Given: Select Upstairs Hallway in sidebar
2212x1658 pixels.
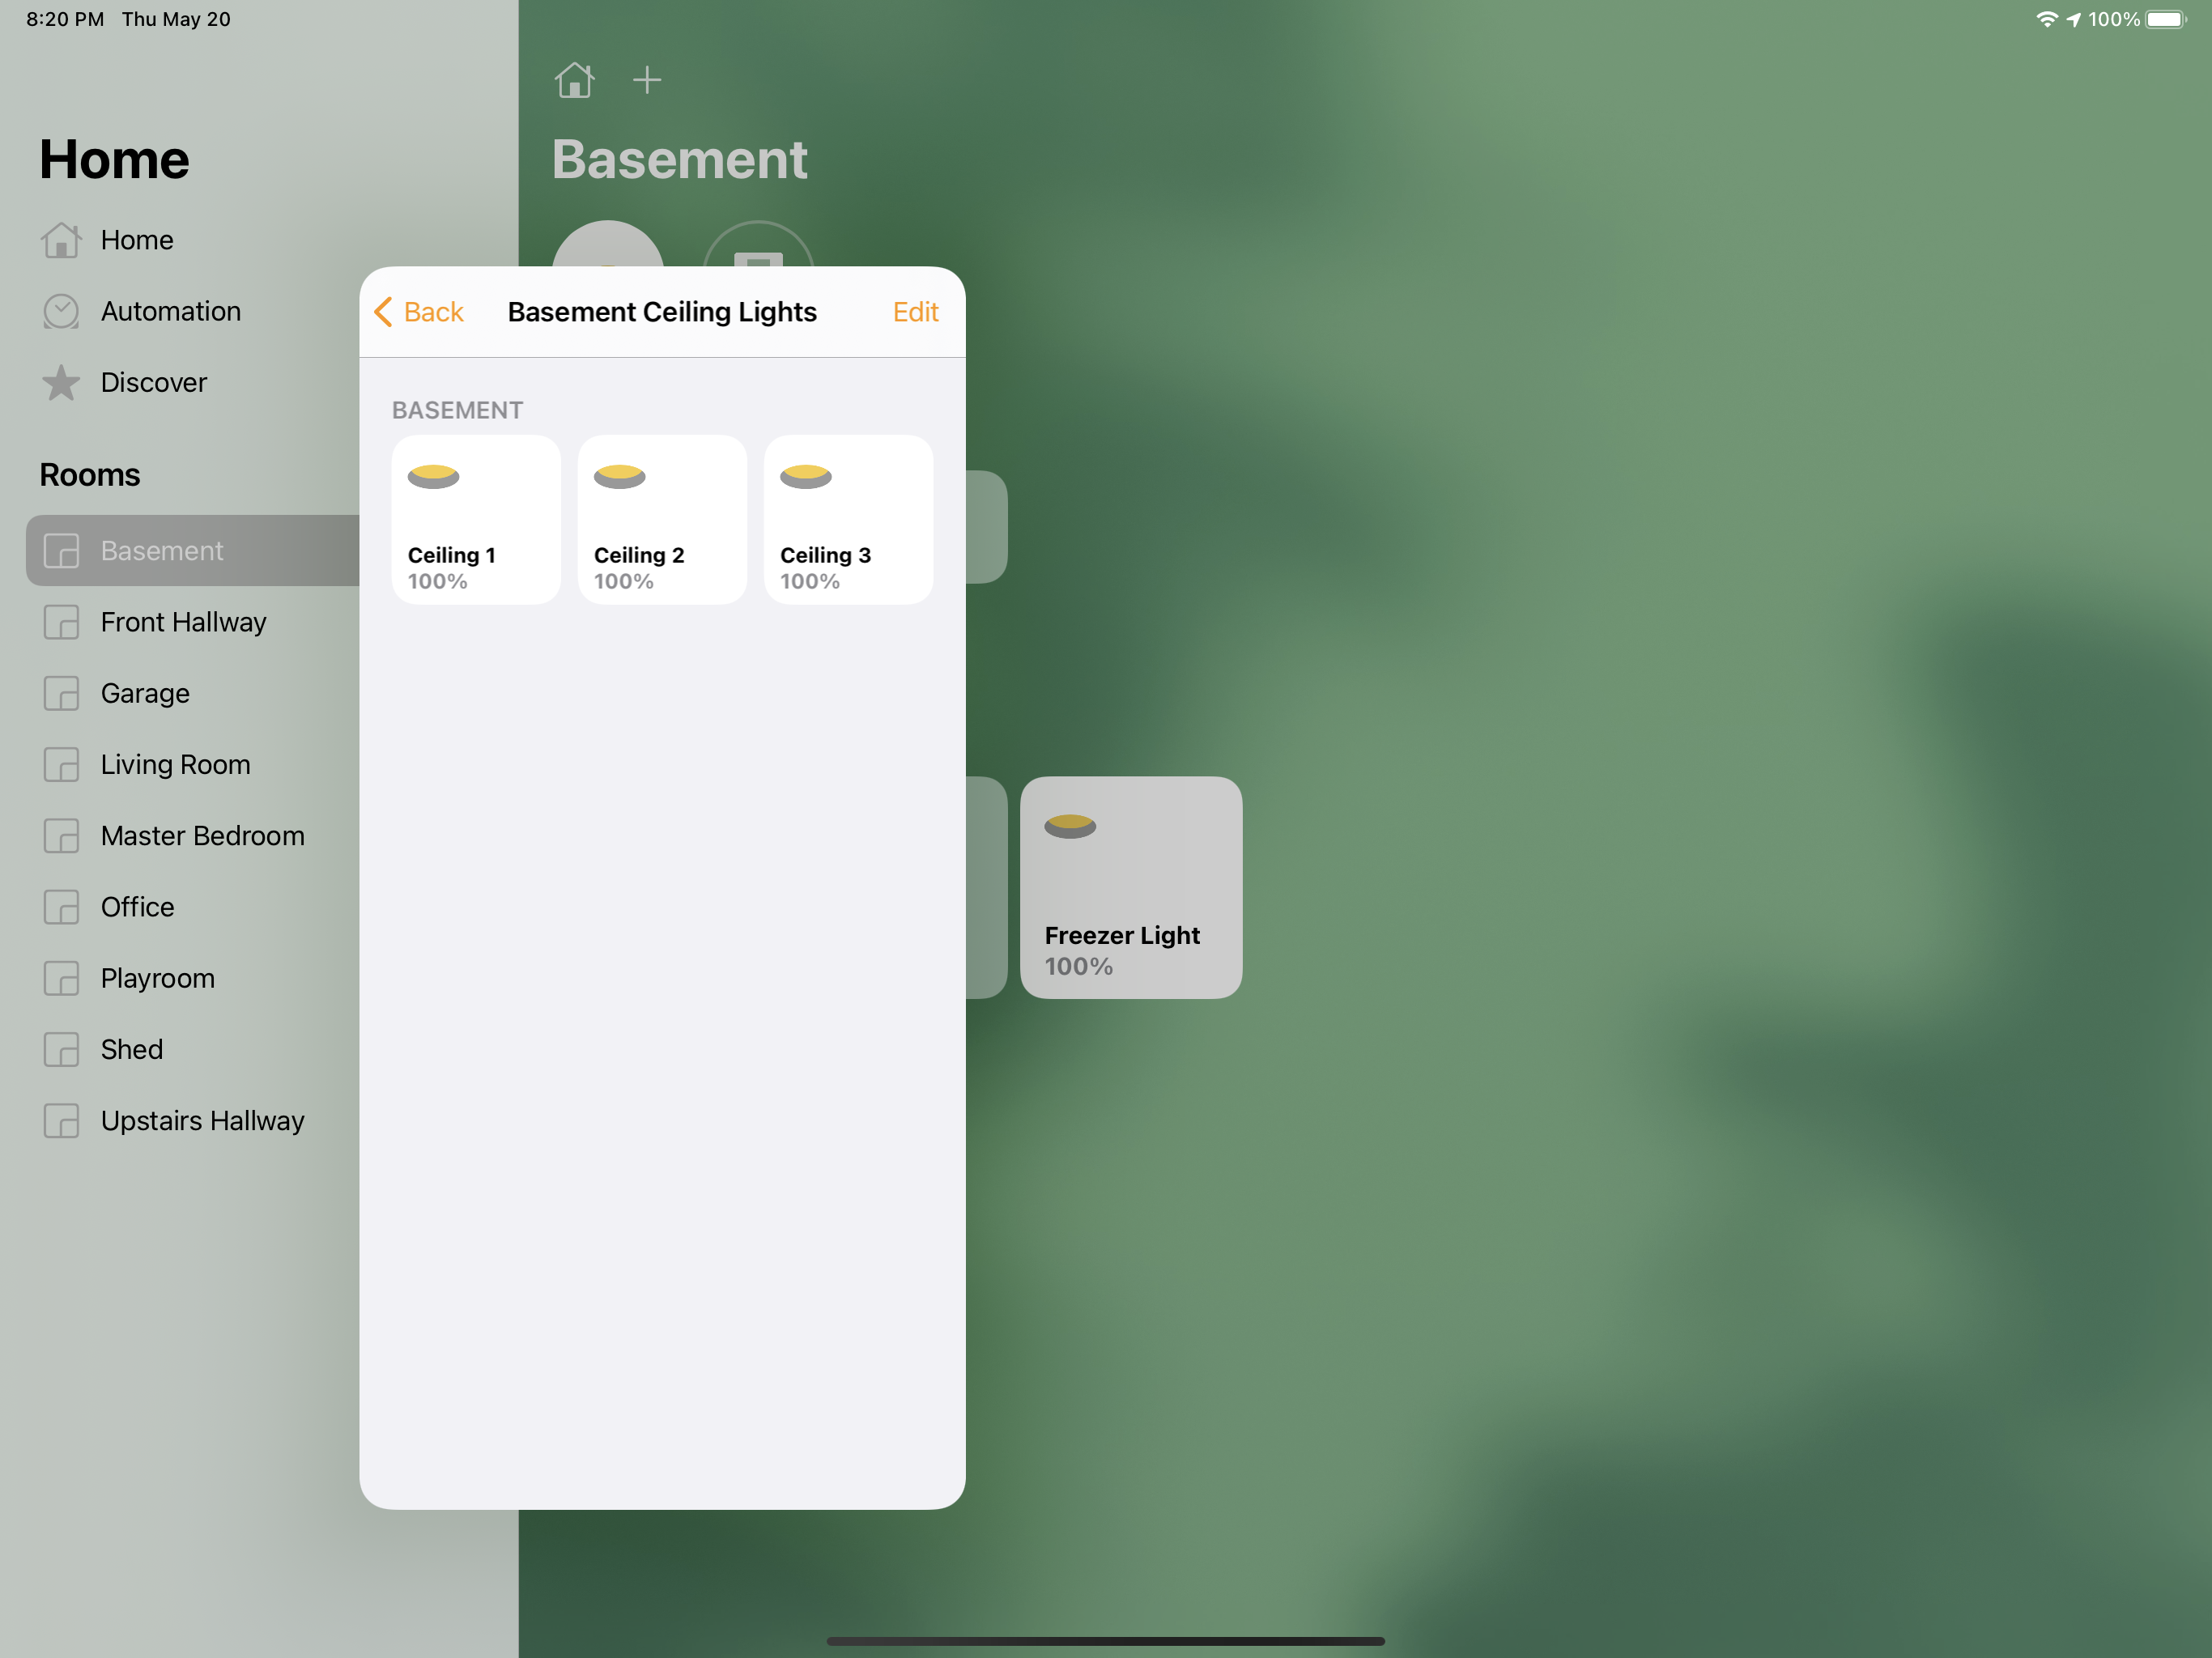Looking at the screenshot, I should (x=202, y=1121).
